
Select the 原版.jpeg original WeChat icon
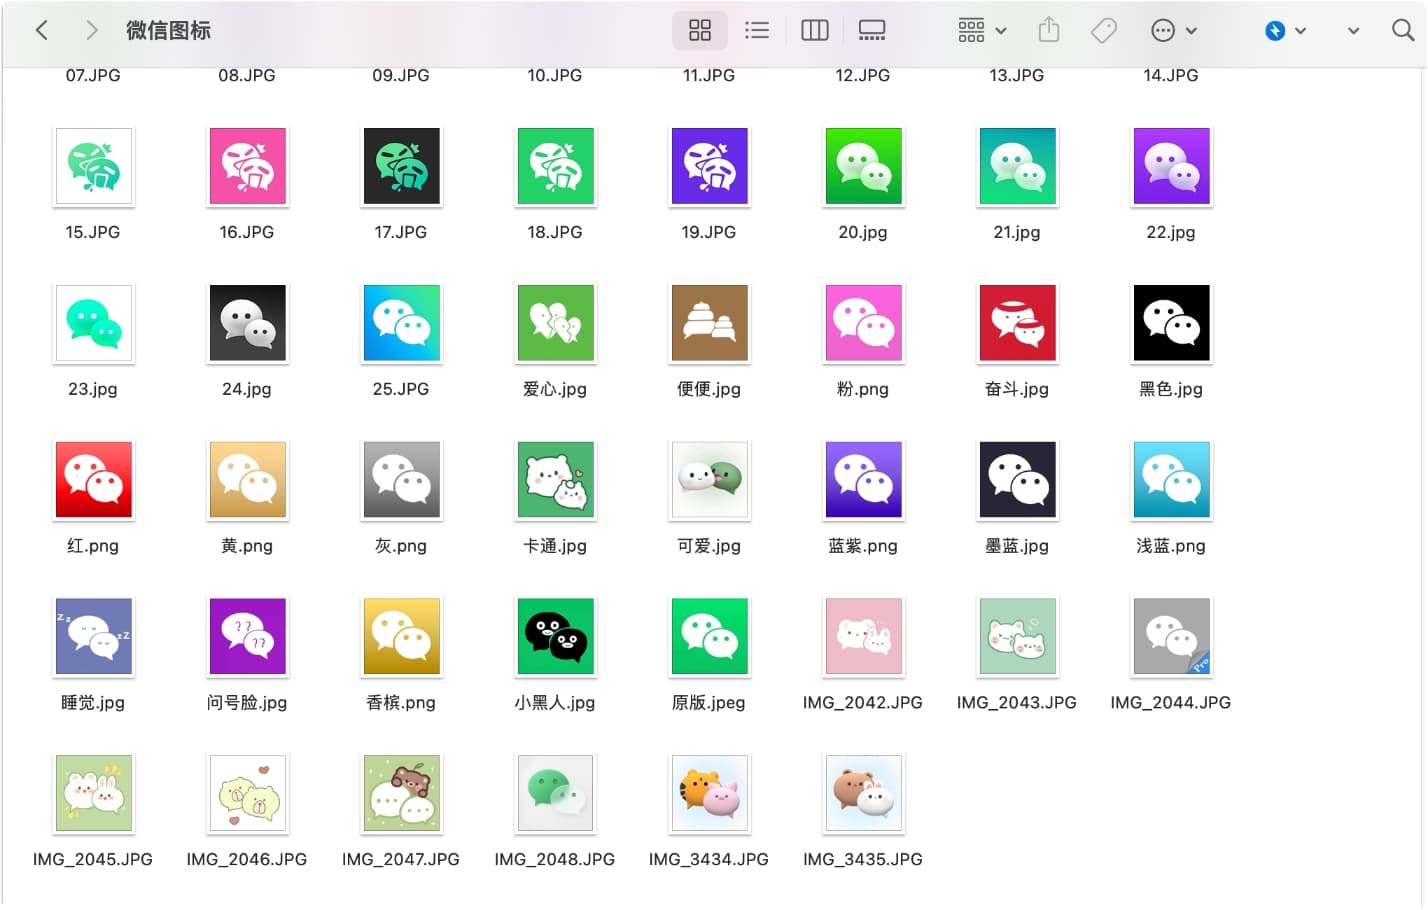pos(709,637)
